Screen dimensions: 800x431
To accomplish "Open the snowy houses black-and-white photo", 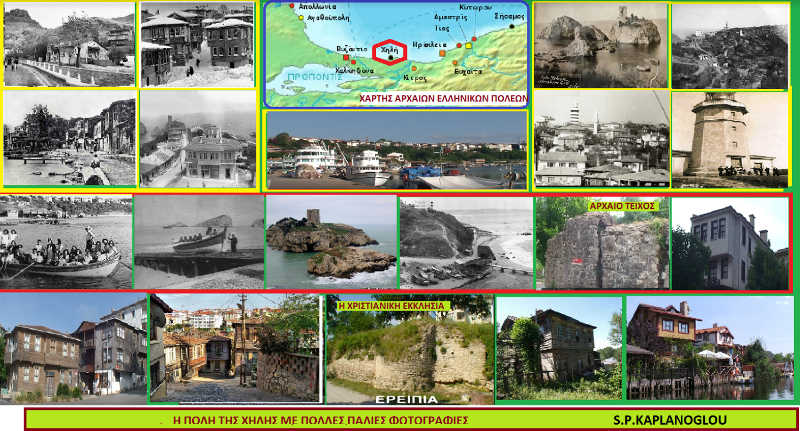I will [197, 44].
